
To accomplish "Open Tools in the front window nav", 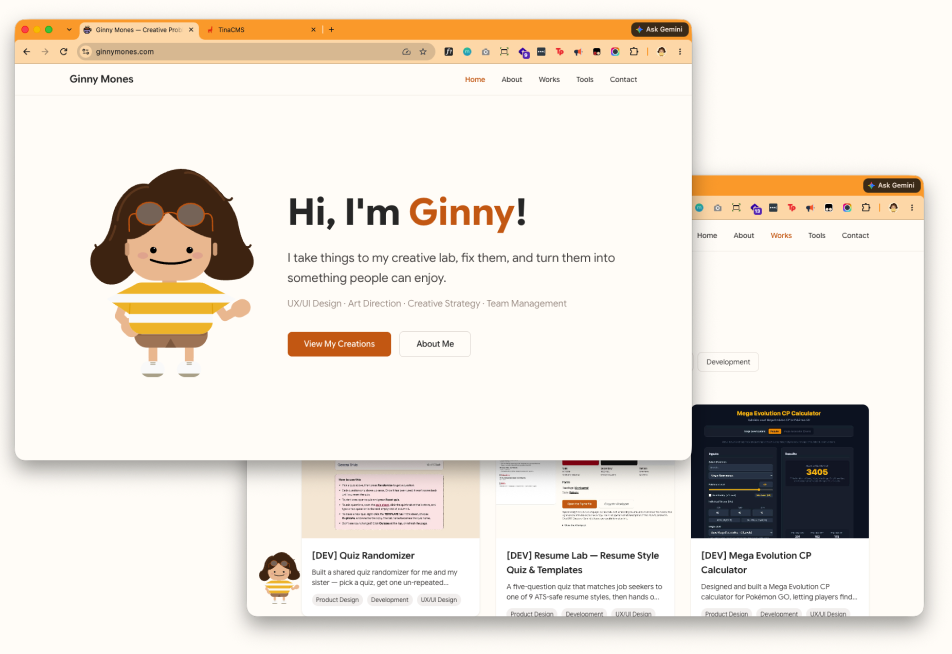I will [x=585, y=80].
